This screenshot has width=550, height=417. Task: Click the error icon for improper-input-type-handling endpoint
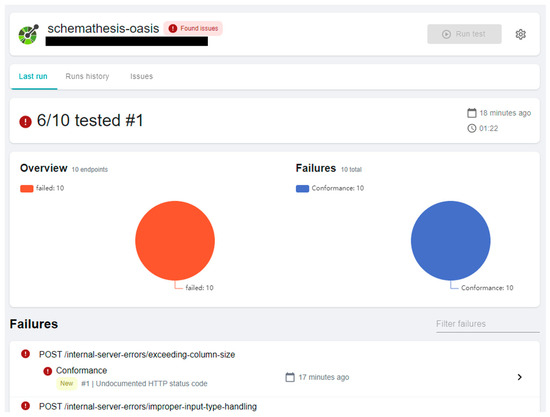click(x=25, y=406)
